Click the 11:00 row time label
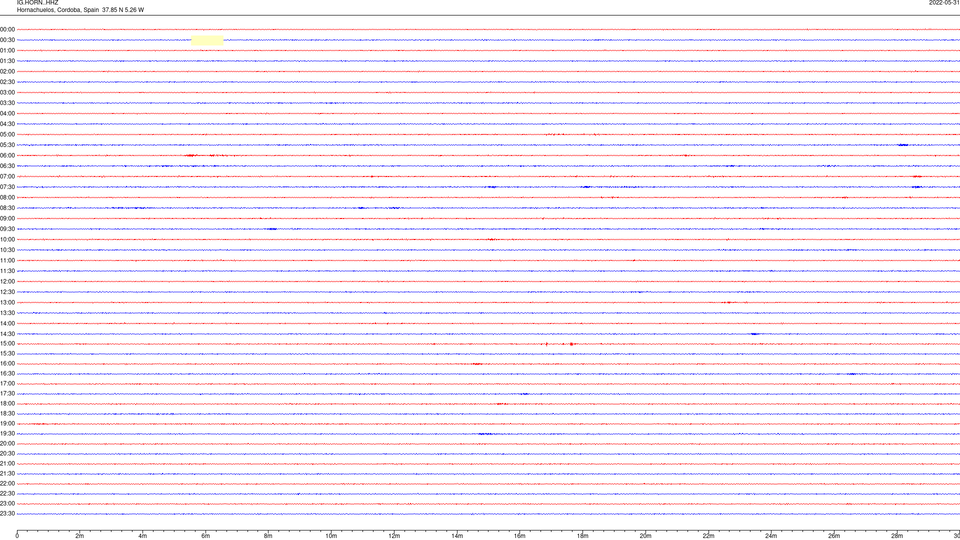 coord(7,261)
